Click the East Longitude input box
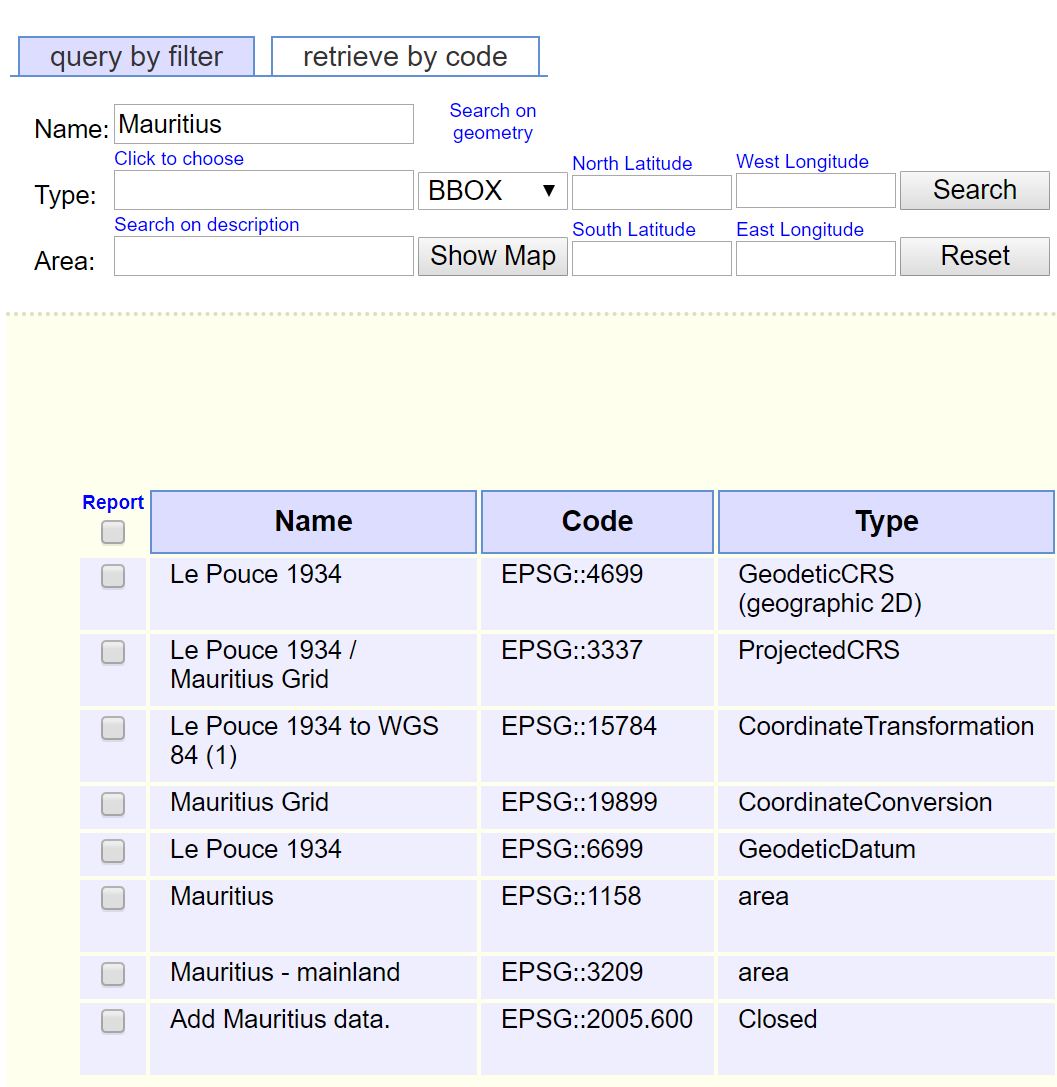This screenshot has width=1057, height=1087. (x=816, y=259)
